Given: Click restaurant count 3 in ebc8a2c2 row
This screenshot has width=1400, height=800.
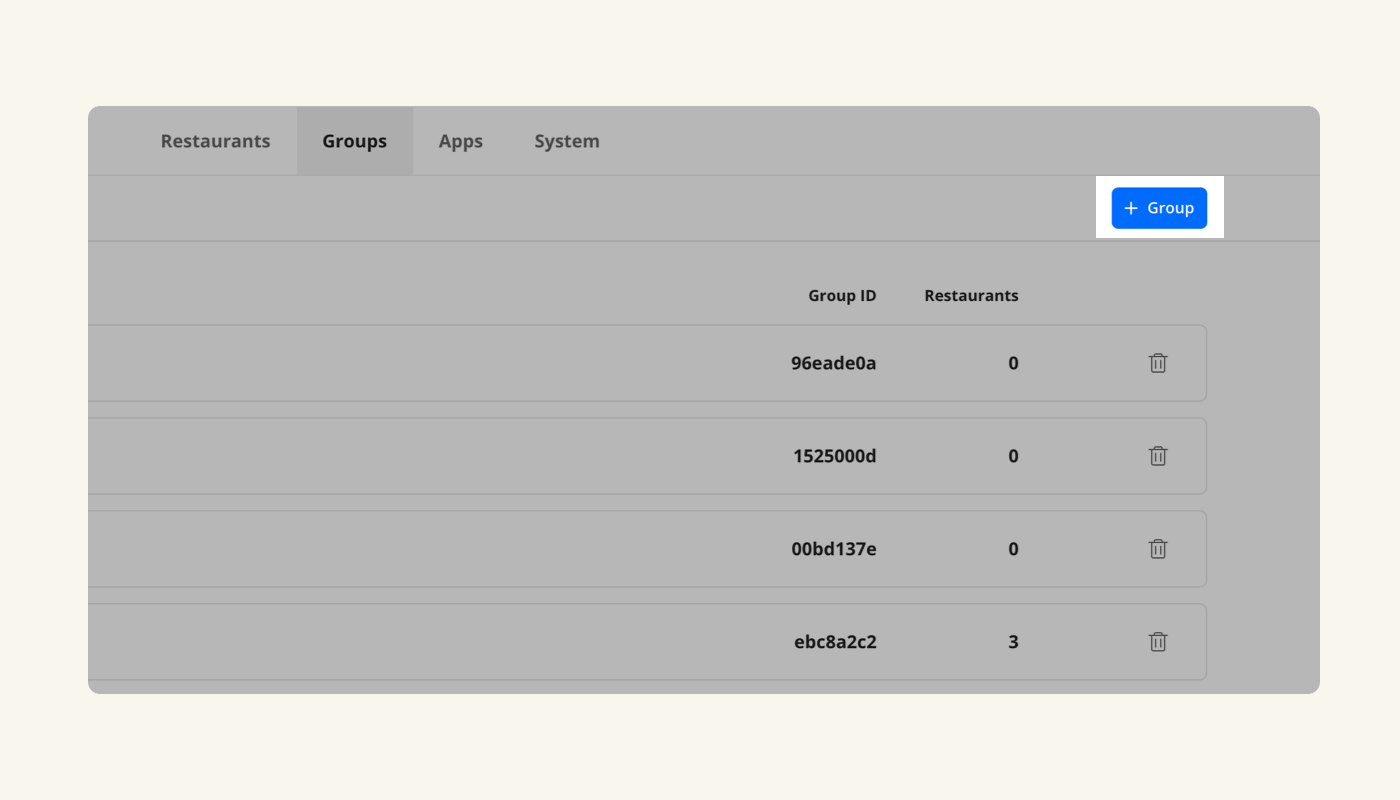Looking at the screenshot, I should point(1013,642).
